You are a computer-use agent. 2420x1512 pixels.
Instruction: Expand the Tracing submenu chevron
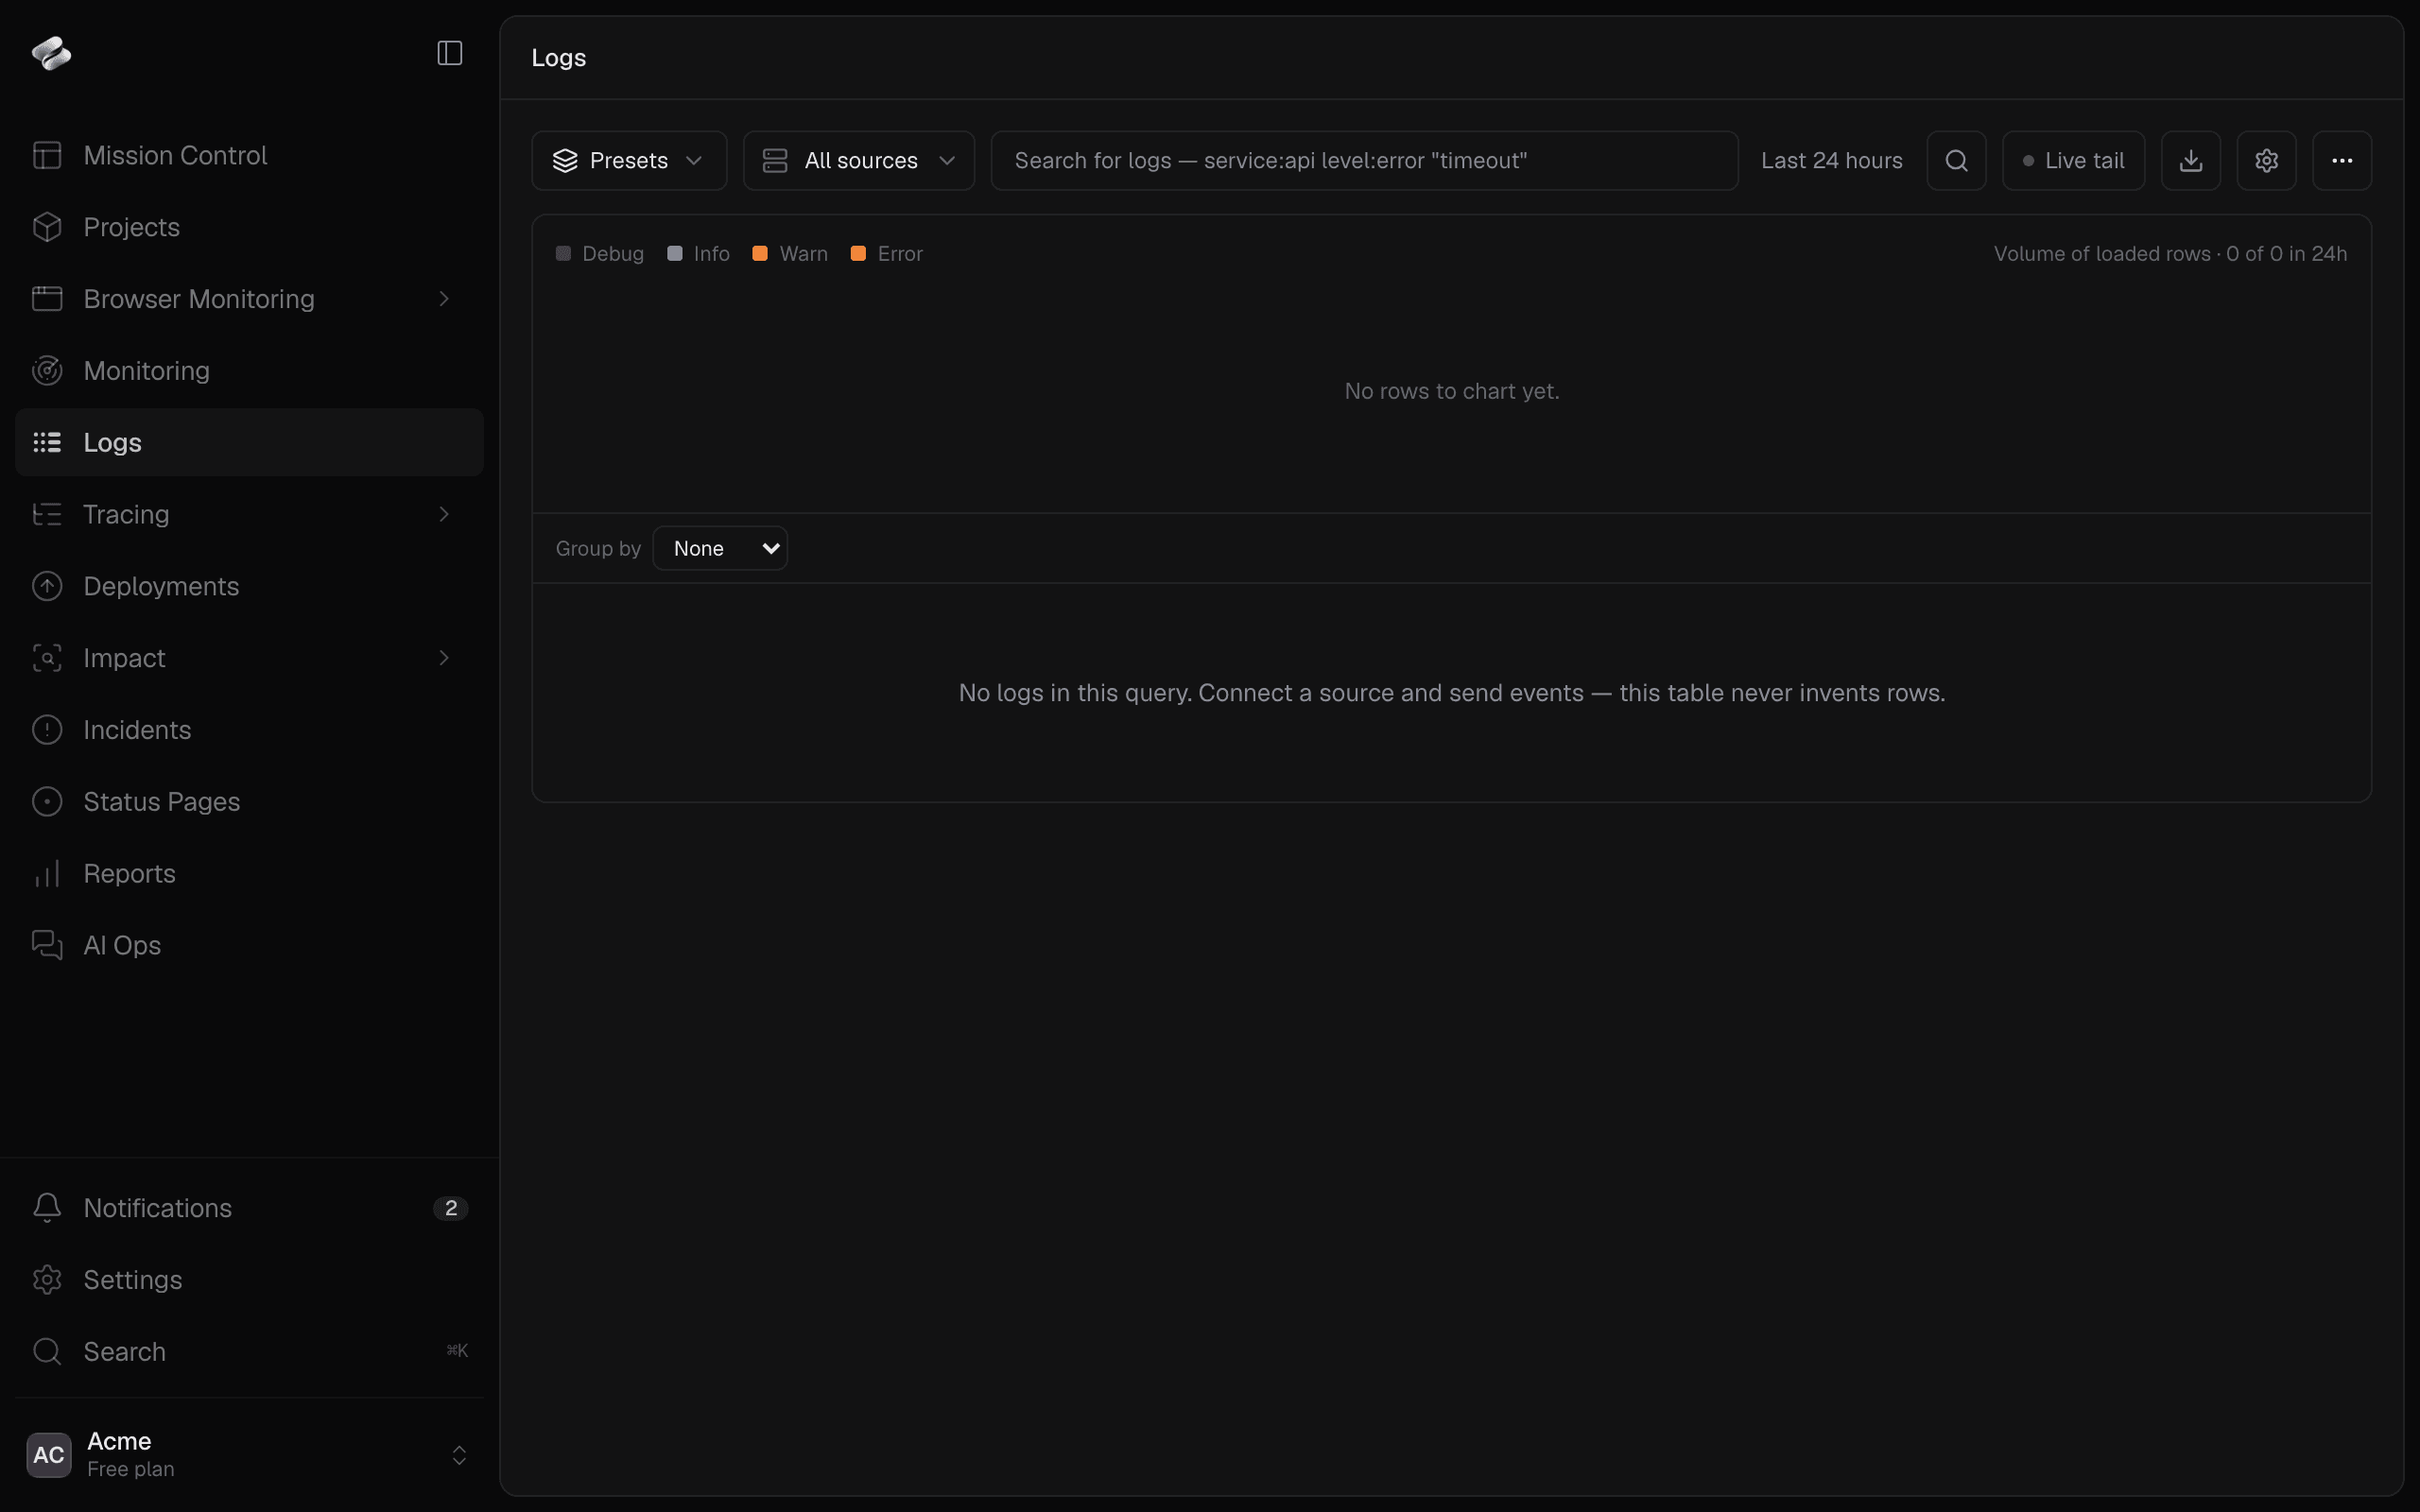coord(444,514)
